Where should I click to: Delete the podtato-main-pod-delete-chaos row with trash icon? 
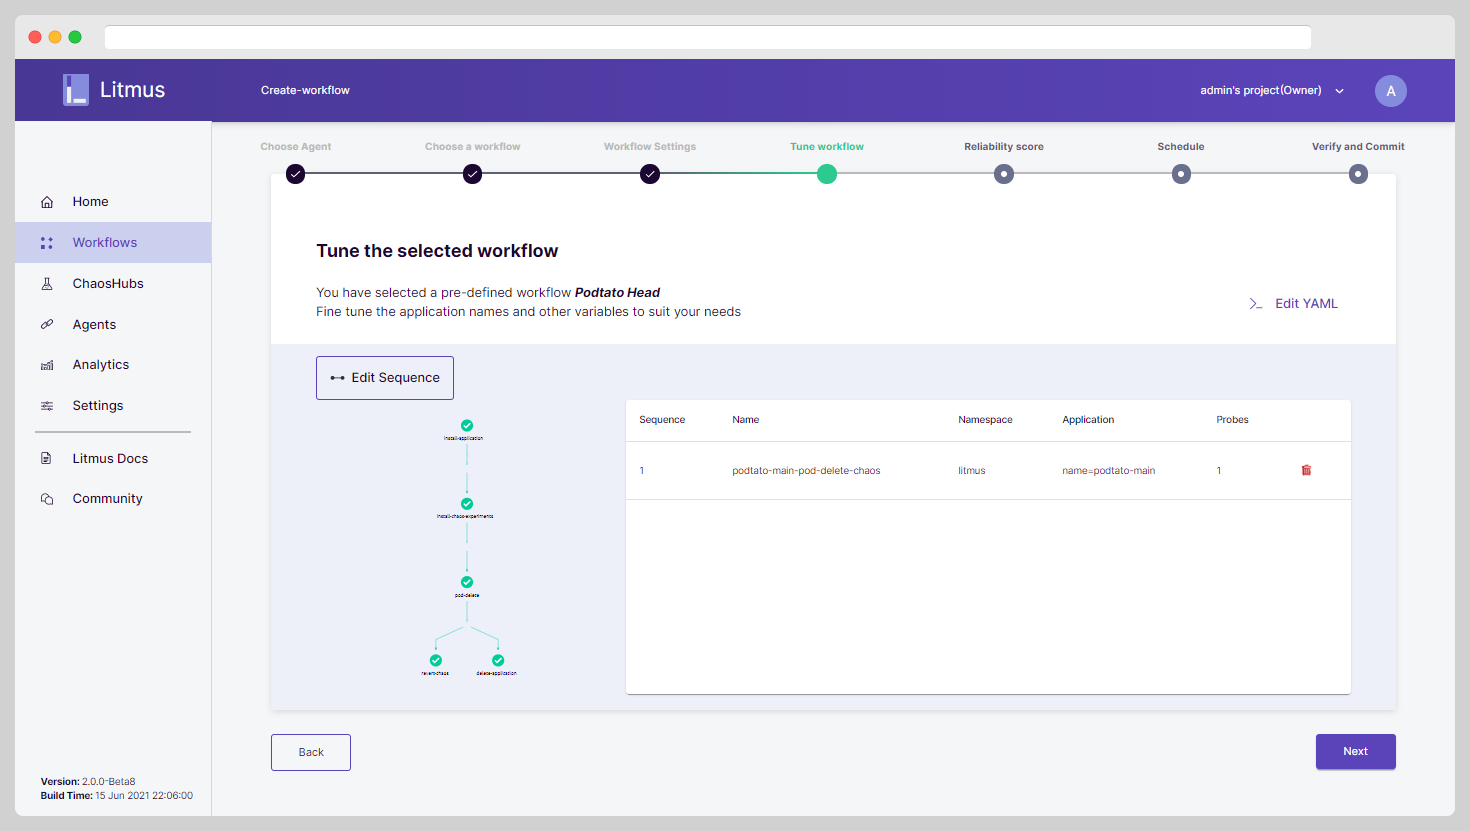(x=1306, y=470)
